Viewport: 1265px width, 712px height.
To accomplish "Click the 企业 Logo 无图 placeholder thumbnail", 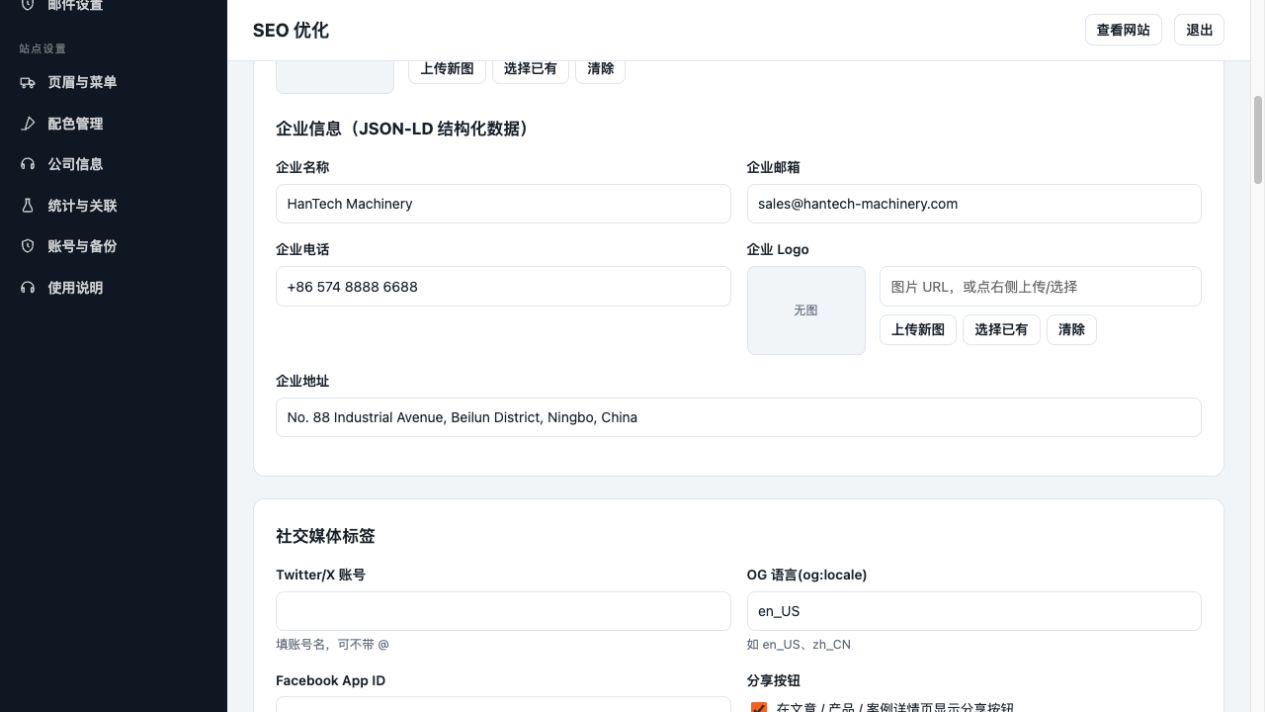I will (806, 310).
